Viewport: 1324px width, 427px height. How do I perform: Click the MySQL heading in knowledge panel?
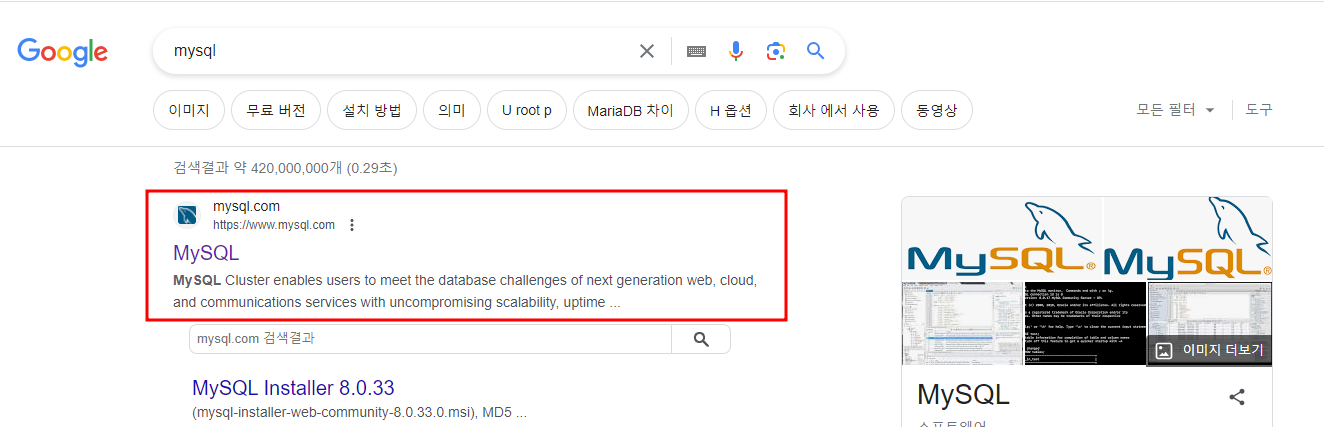(963, 393)
